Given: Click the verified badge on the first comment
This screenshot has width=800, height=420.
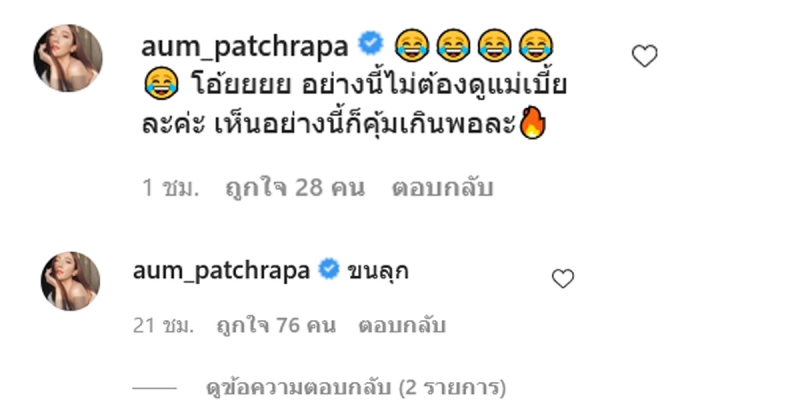Looking at the screenshot, I should (371, 43).
